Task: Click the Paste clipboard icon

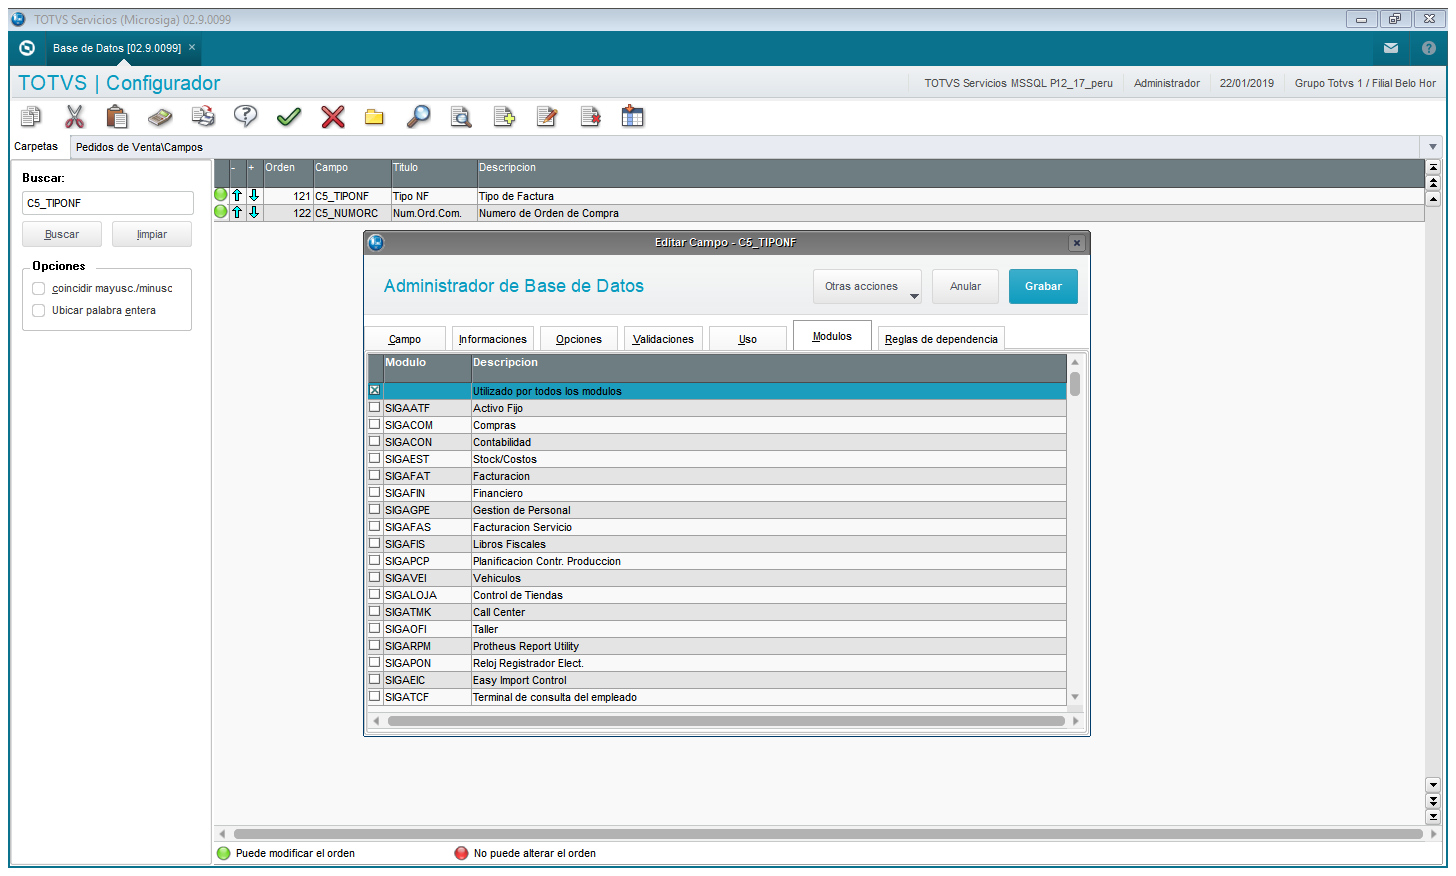Action: click(117, 117)
